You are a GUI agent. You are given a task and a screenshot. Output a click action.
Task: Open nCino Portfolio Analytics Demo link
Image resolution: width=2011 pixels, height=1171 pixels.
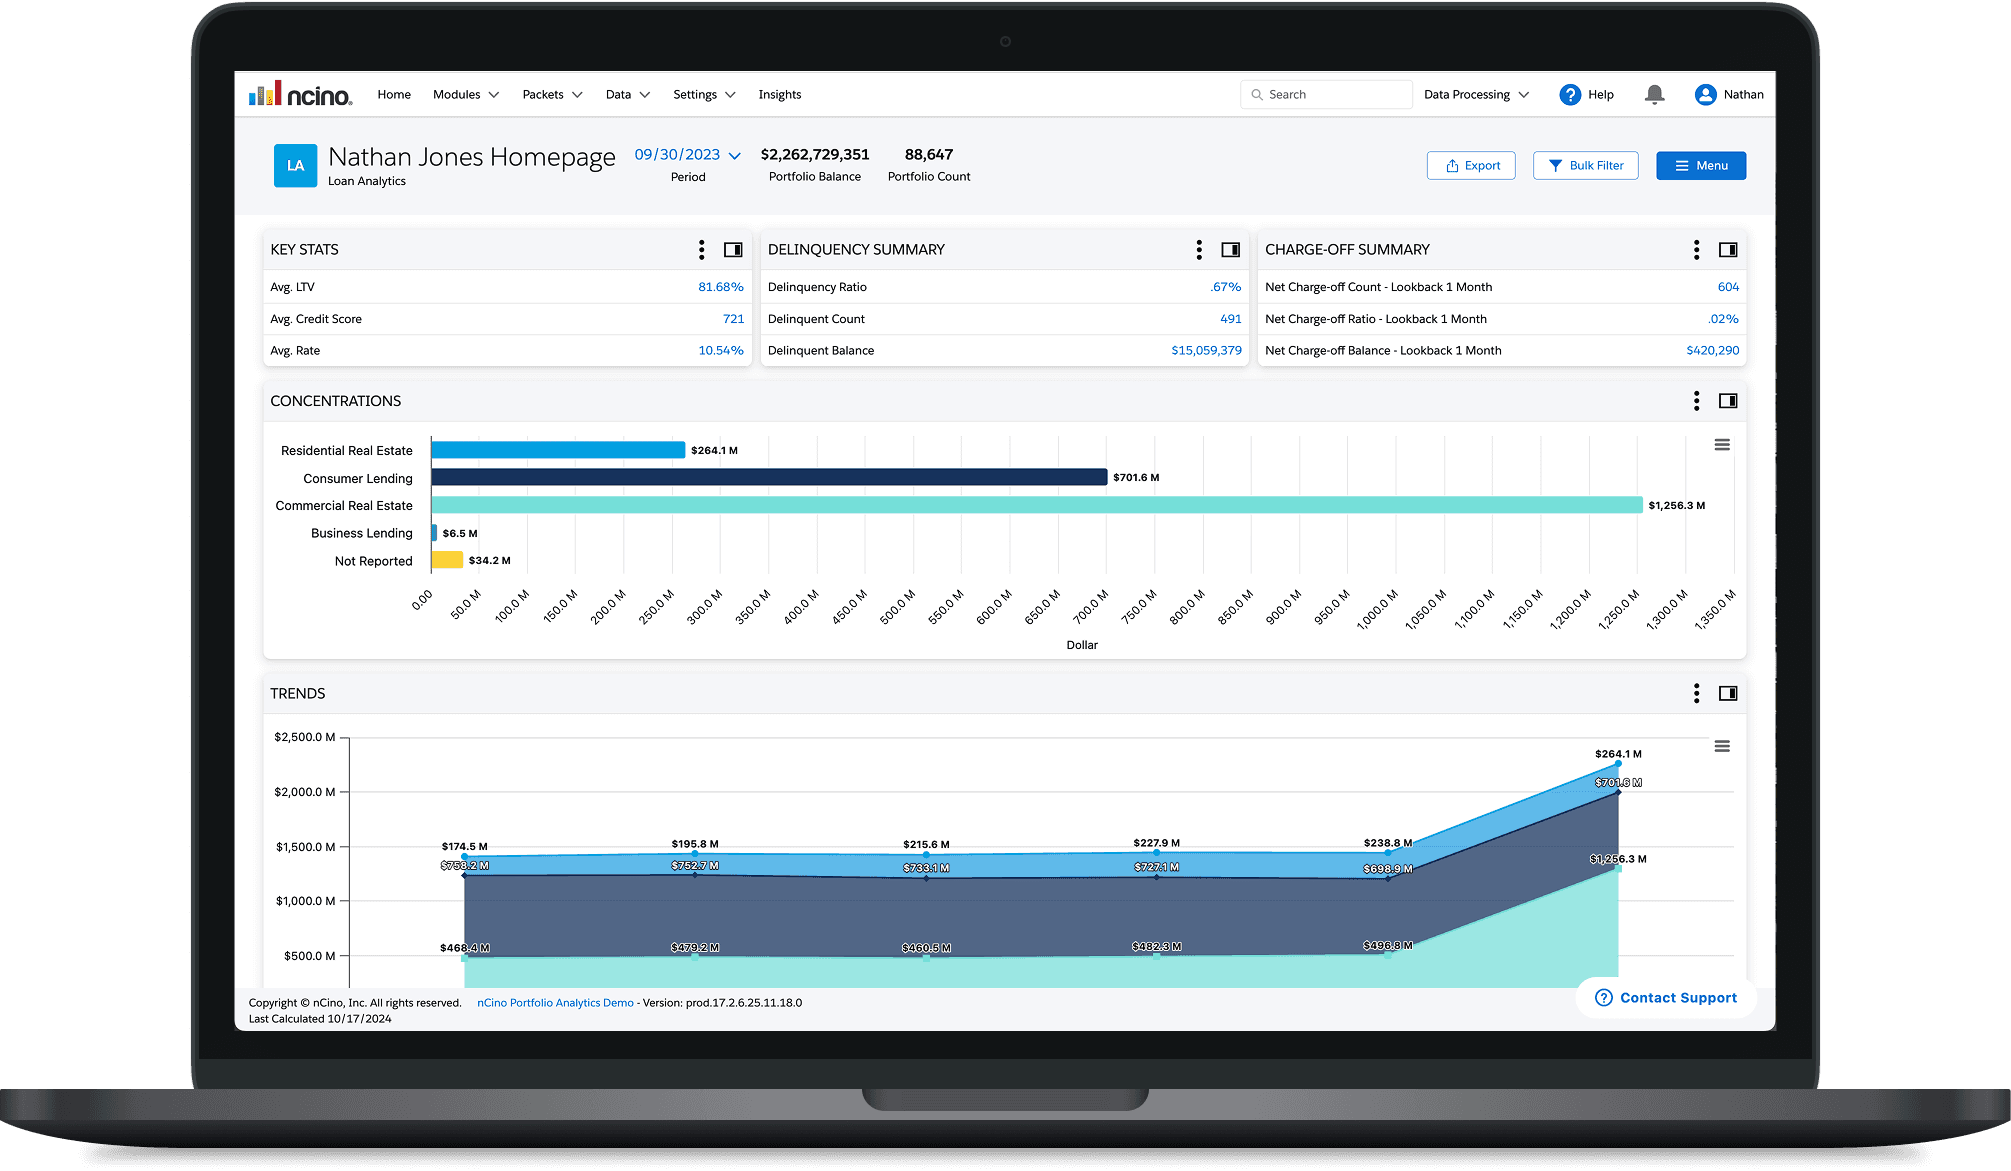555,1003
